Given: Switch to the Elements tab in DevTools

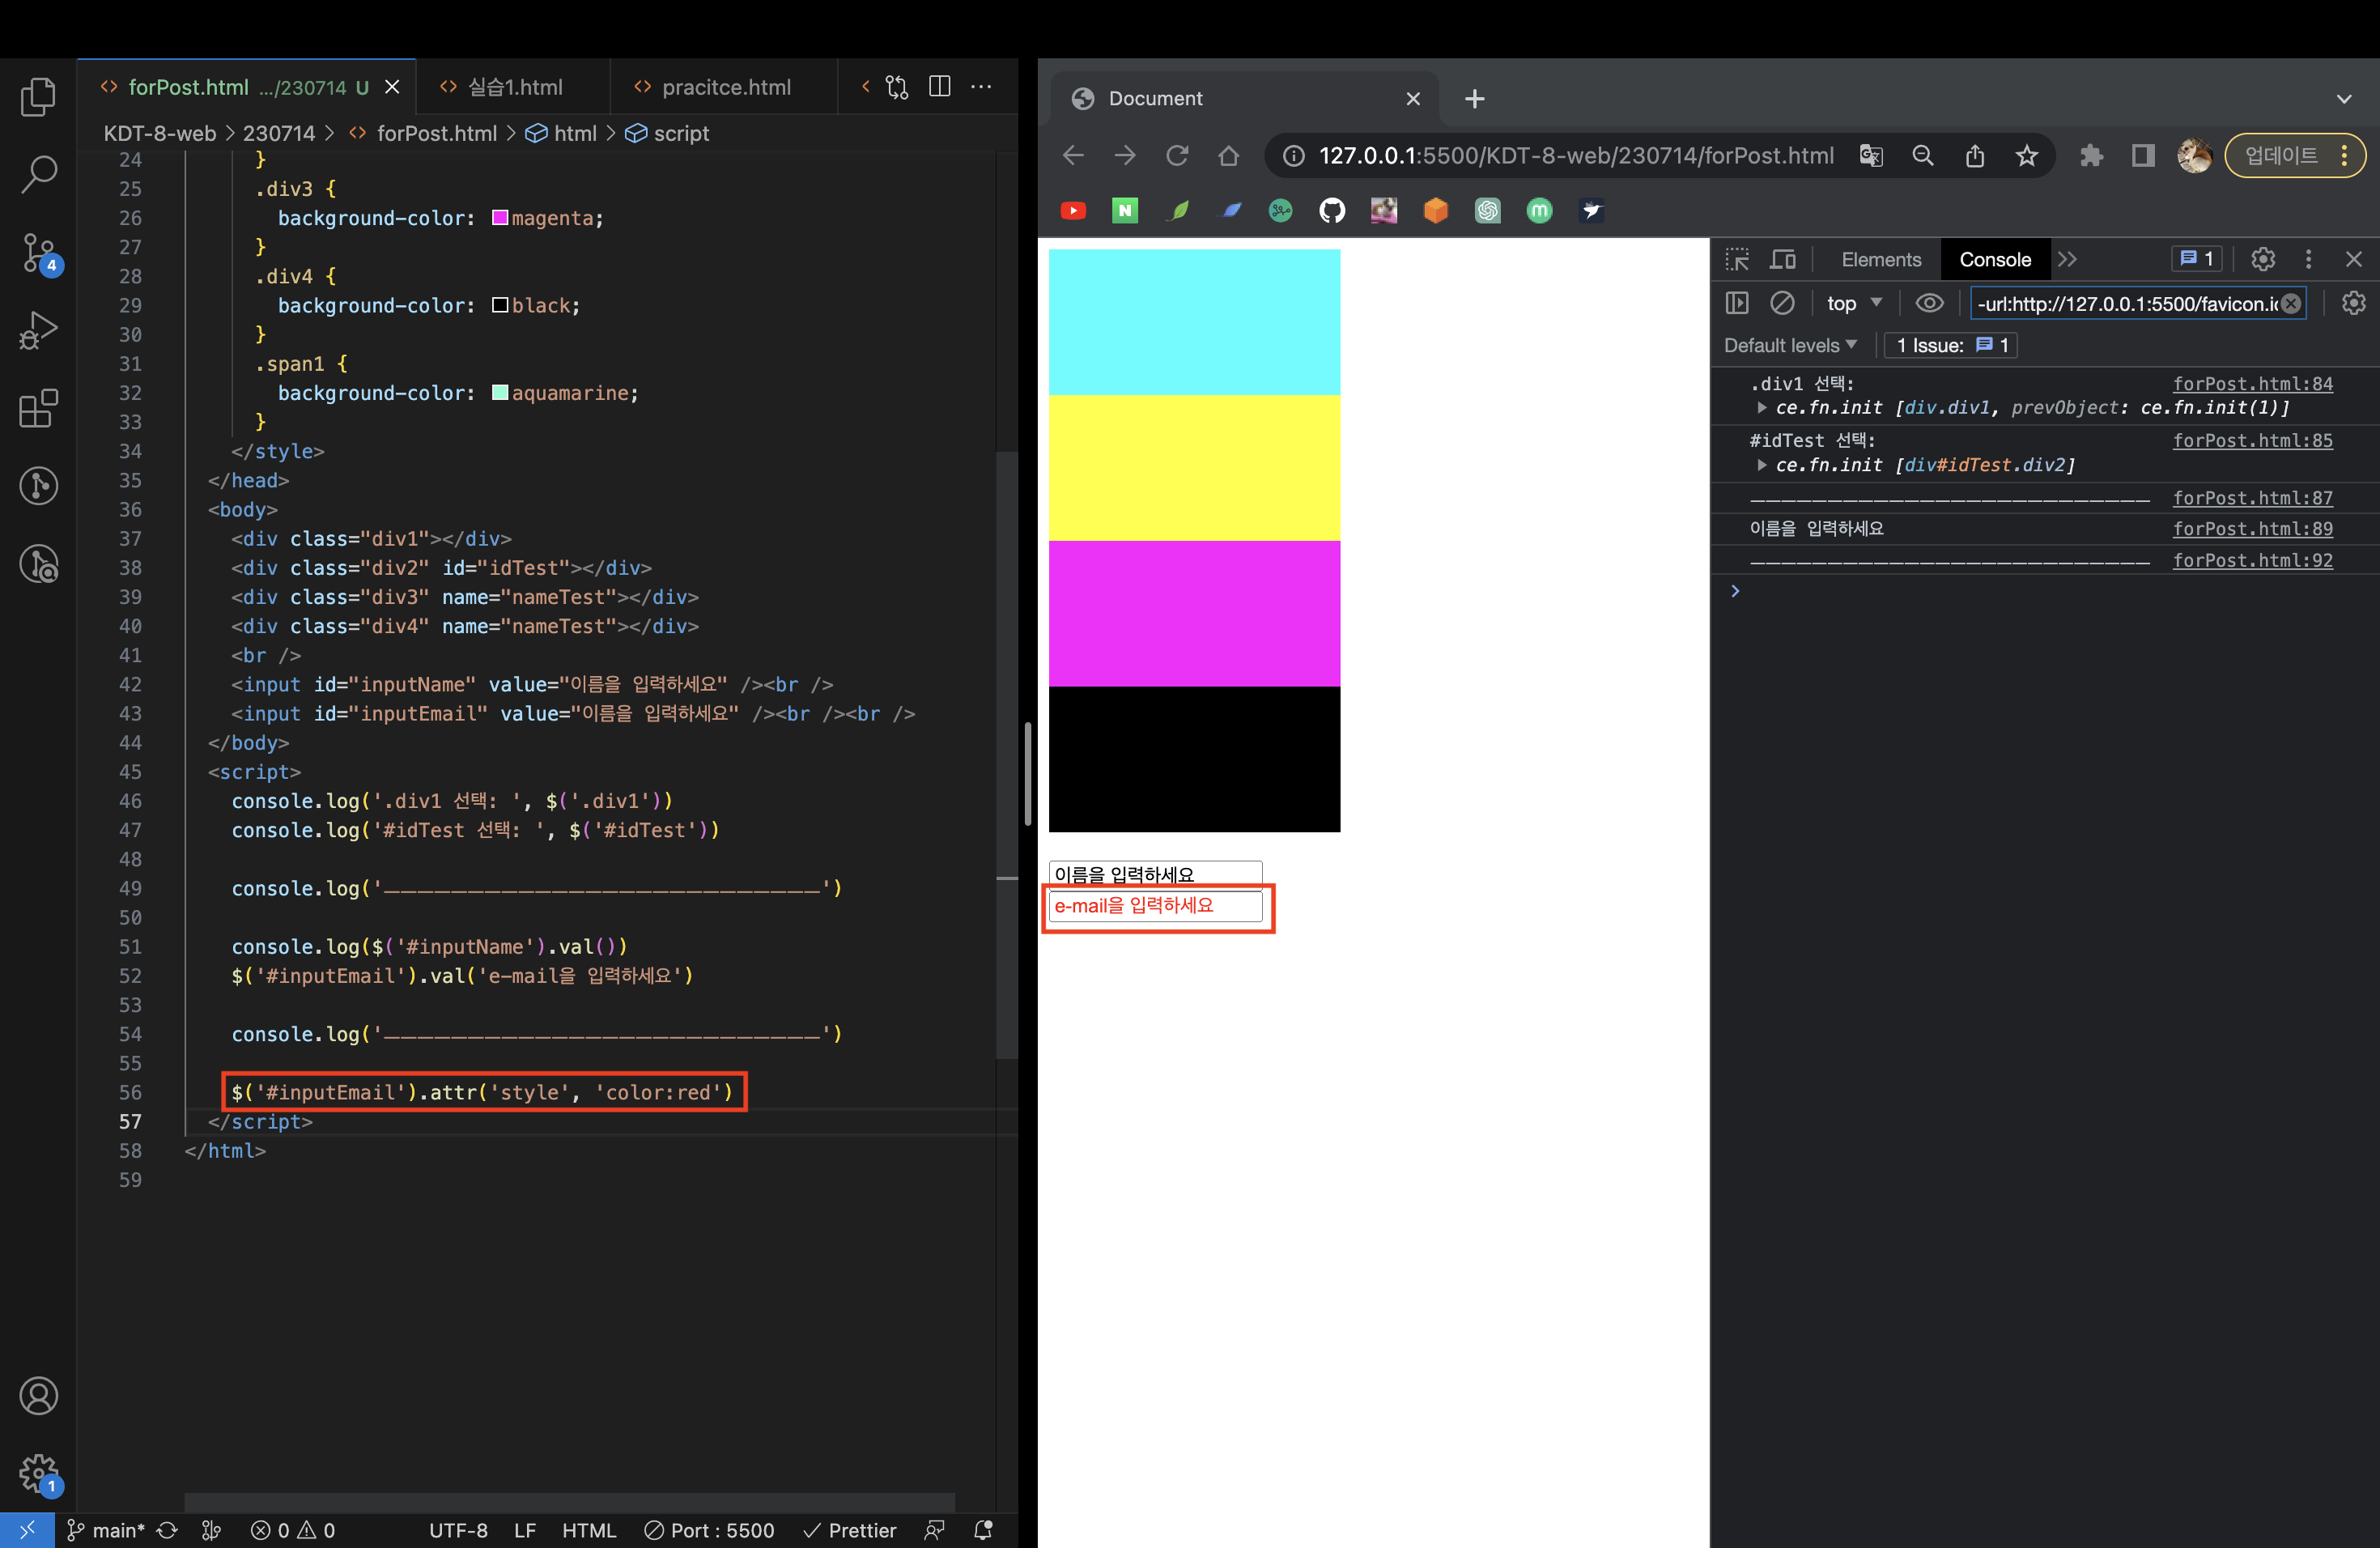Looking at the screenshot, I should tap(1881, 259).
